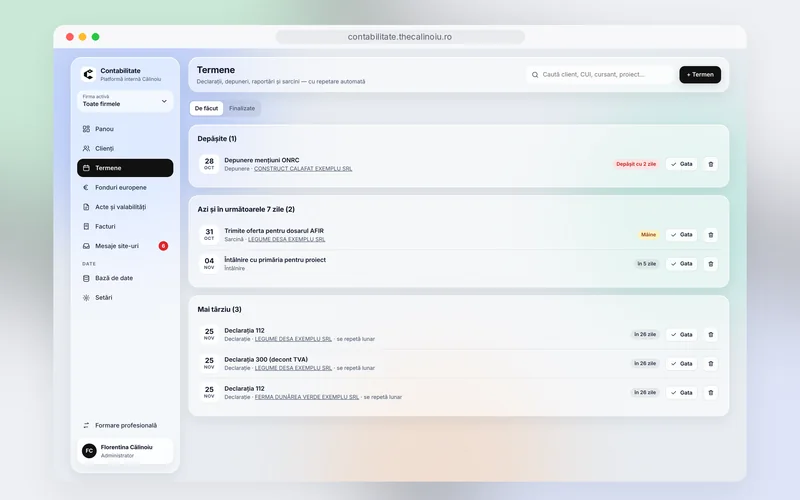Viewport: 800px width, 500px height.
Task: Delete FERMA DUNĂREA VERDE Declarația 112 entry
Action: click(711, 393)
